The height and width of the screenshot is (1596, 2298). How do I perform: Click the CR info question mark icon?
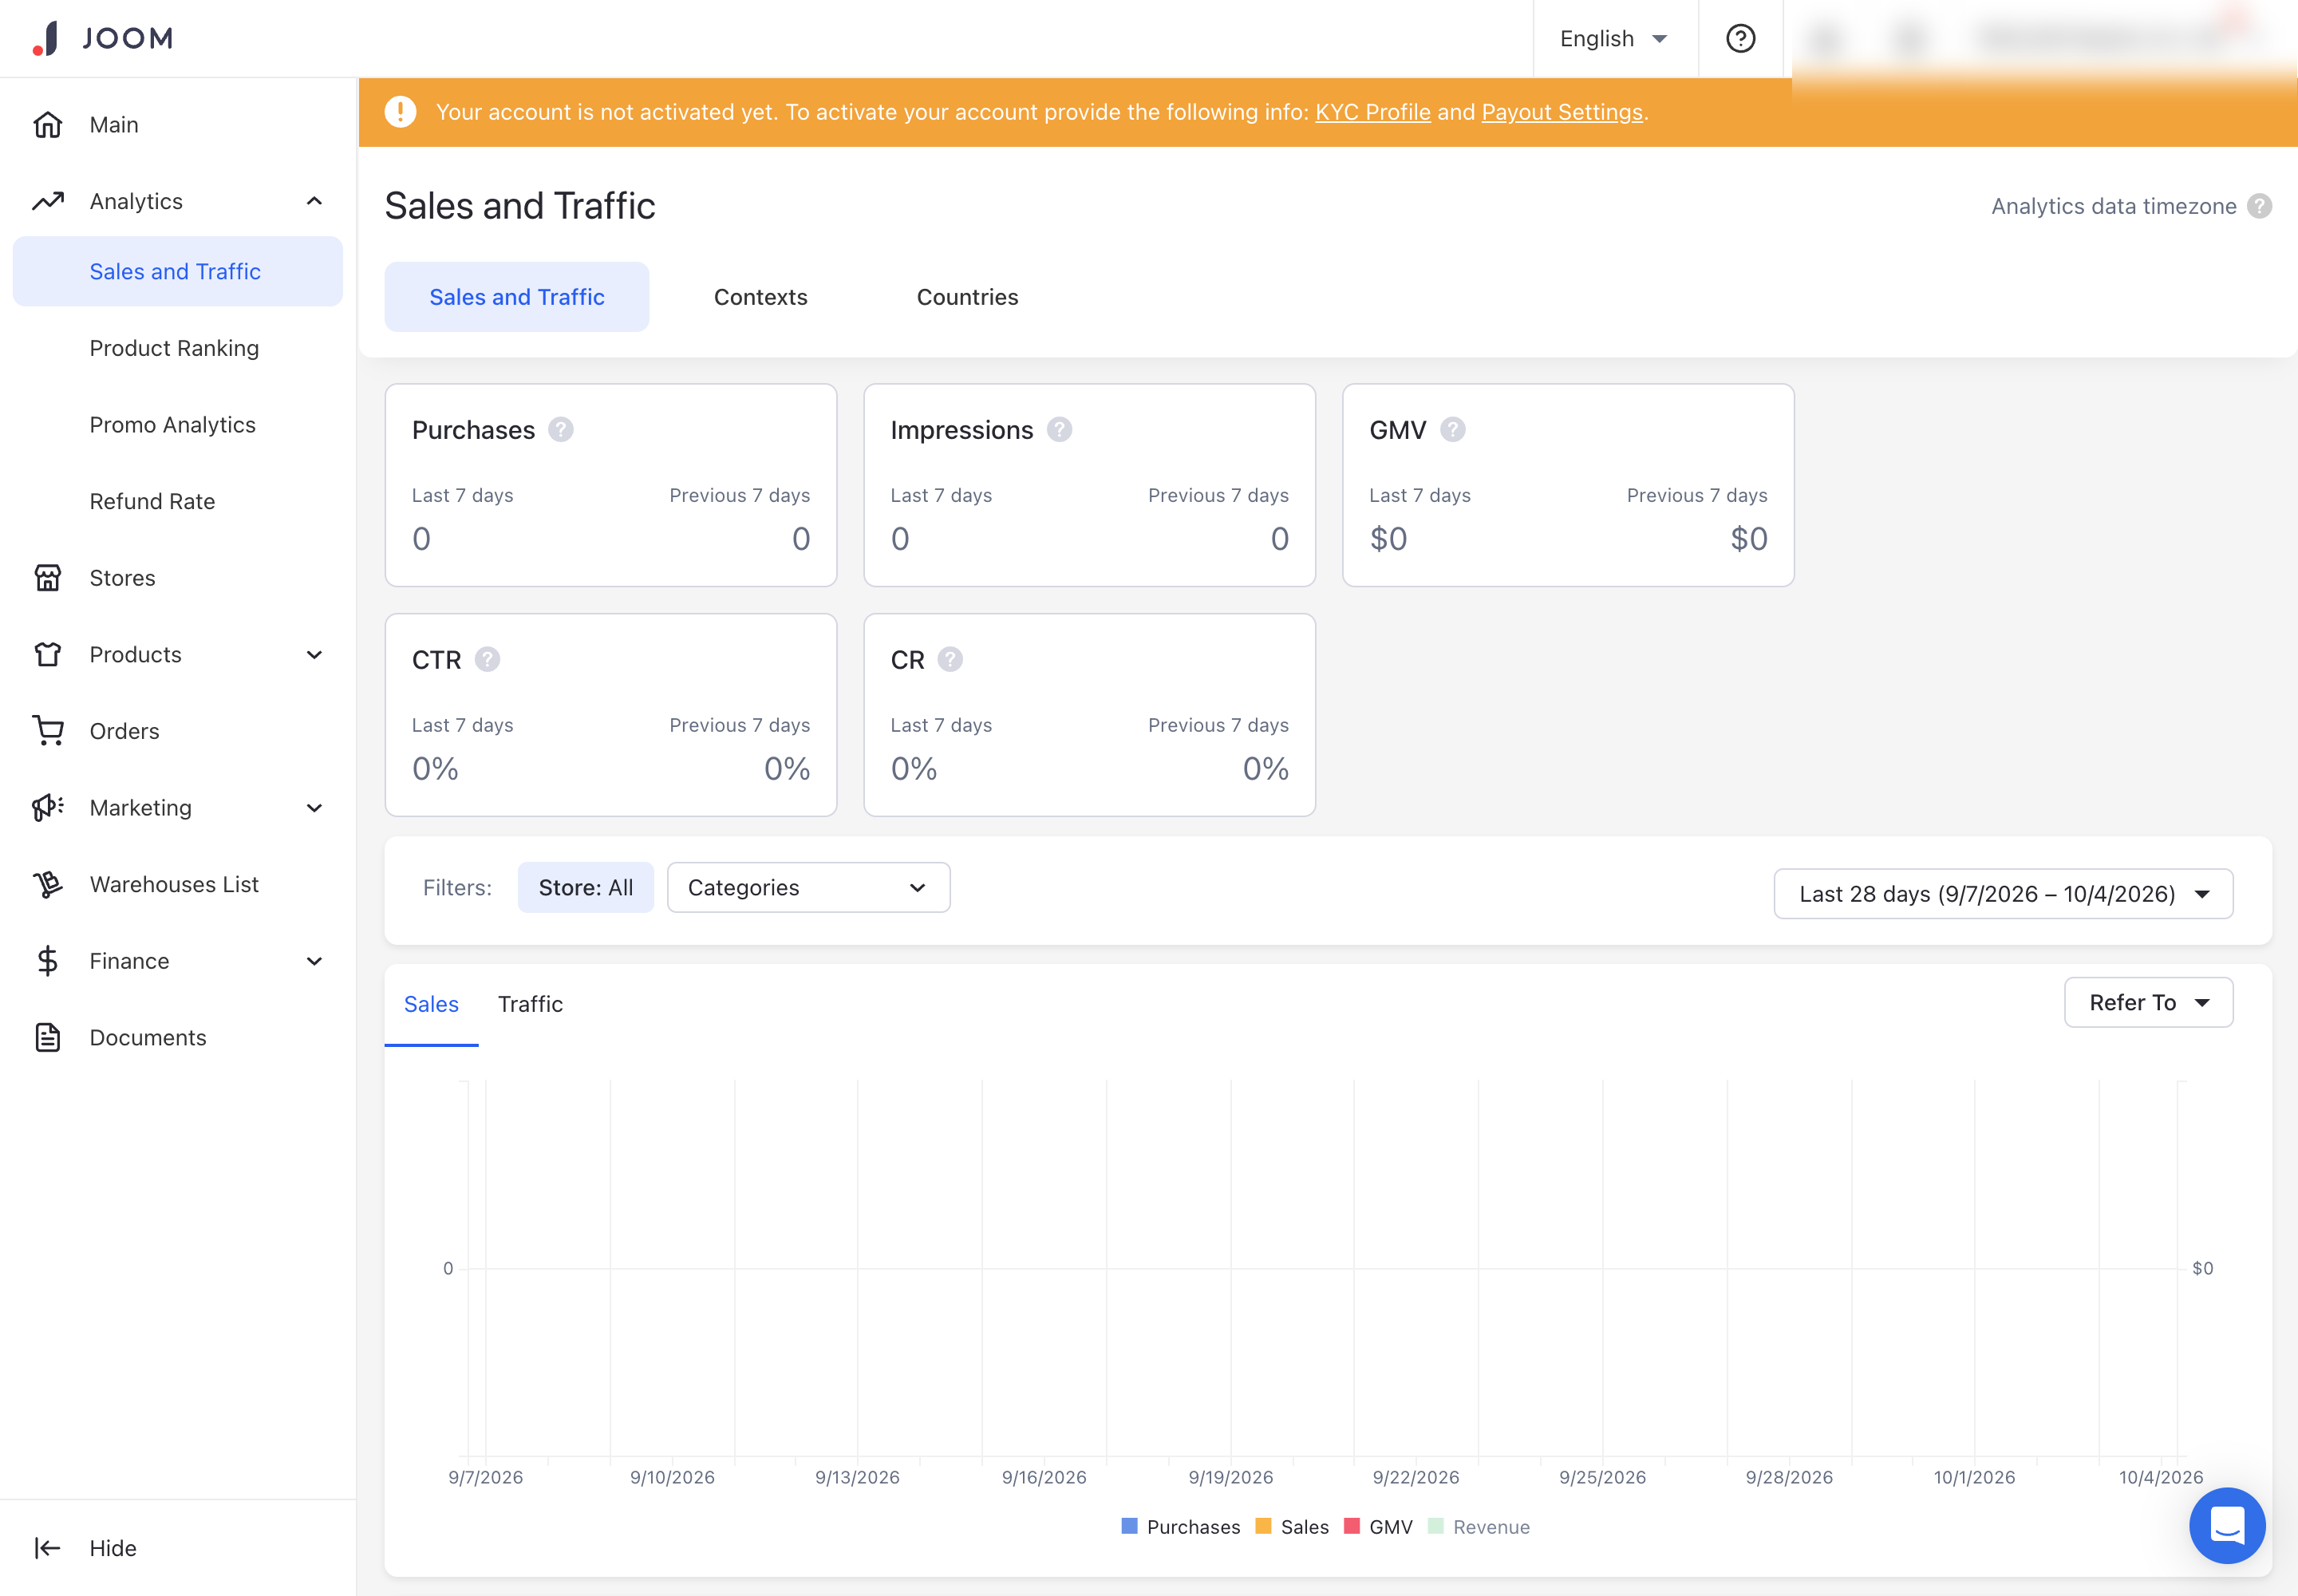tap(950, 660)
